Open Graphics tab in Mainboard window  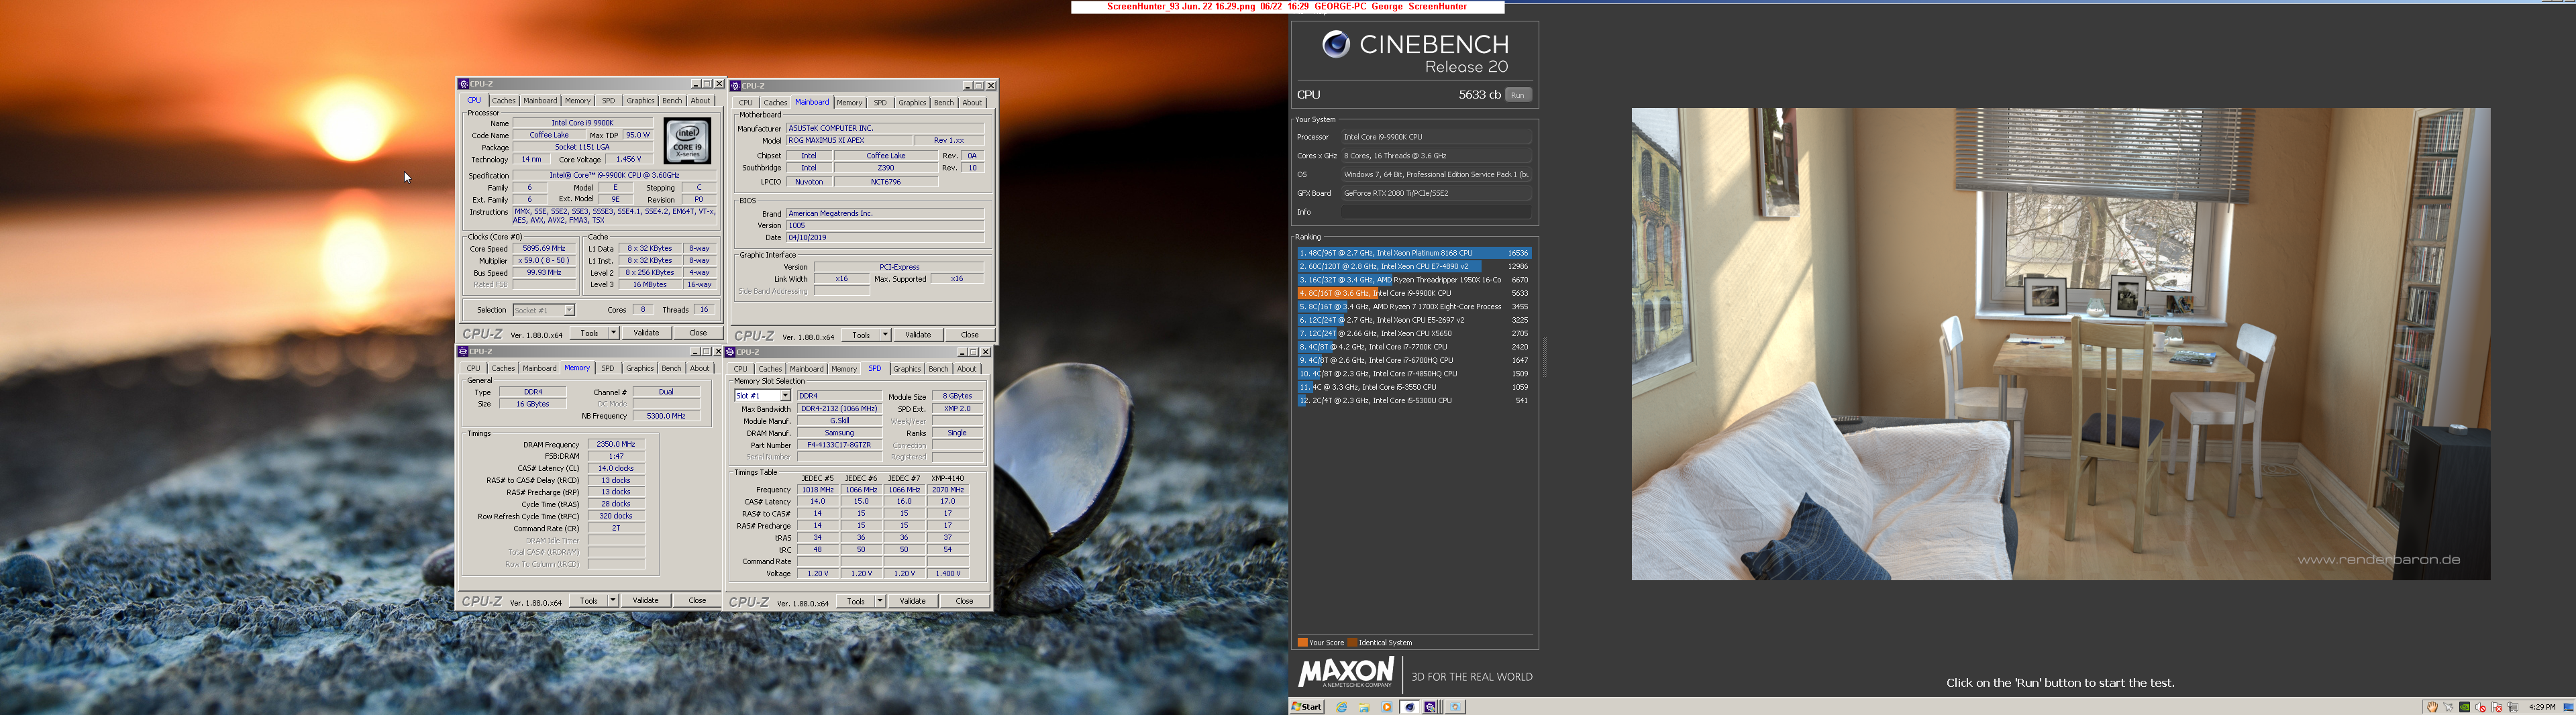(912, 103)
